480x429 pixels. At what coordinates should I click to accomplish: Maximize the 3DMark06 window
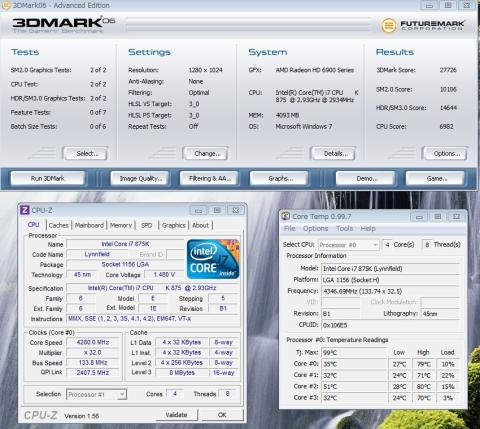coord(448,5)
